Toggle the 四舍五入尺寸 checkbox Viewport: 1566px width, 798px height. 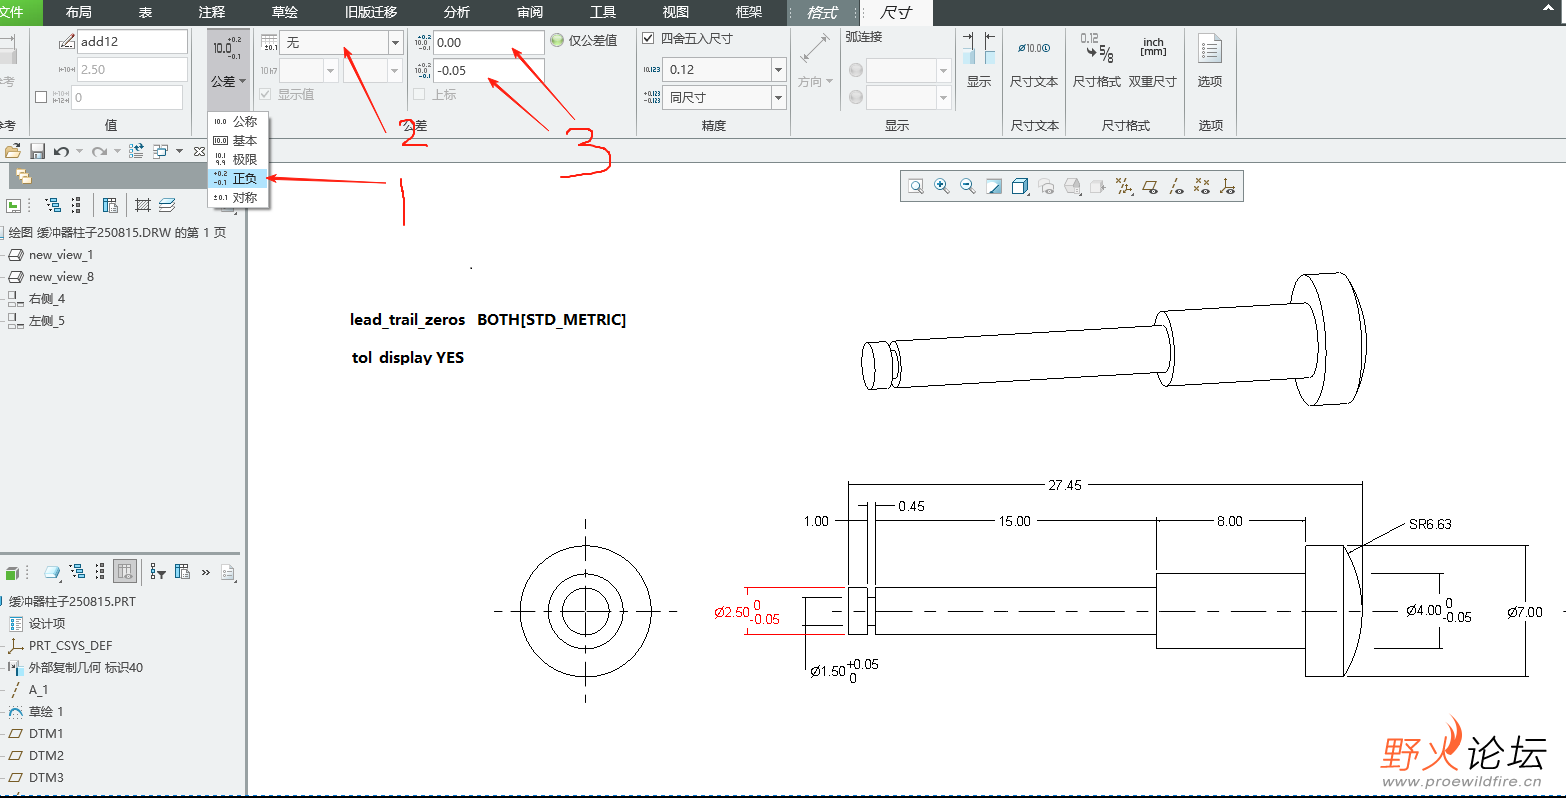pos(648,39)
